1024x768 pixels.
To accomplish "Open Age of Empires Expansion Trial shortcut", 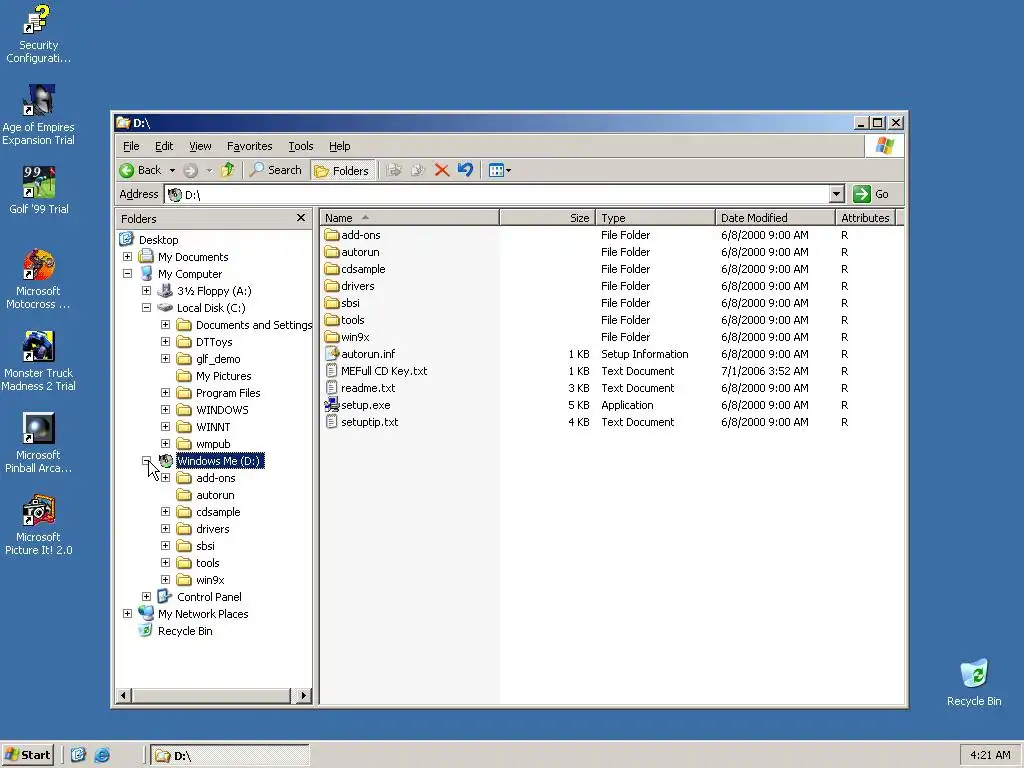I will tap(39, 115).
